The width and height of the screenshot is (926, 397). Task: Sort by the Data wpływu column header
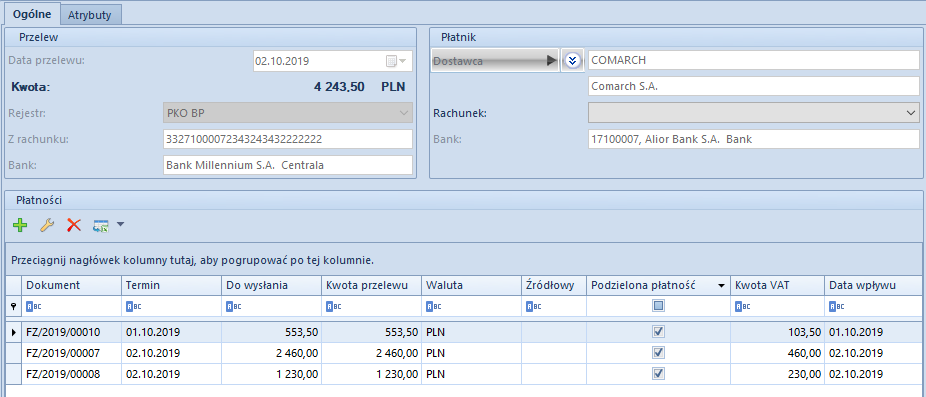click(x=873, y=286)
